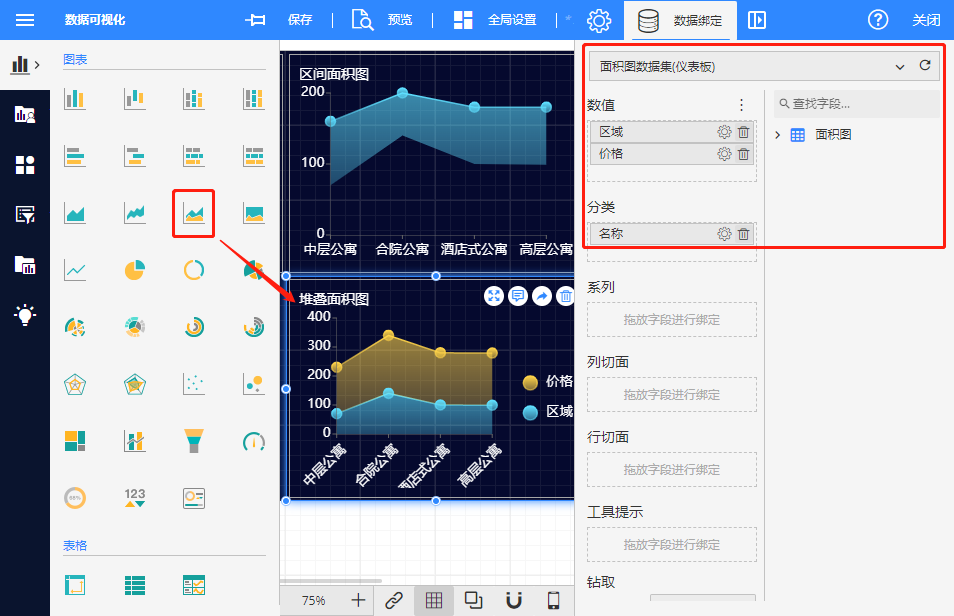Screen dimensions: 954x616
Task: Refresh the dataset with reload icon
Action: tap(925, 66)
